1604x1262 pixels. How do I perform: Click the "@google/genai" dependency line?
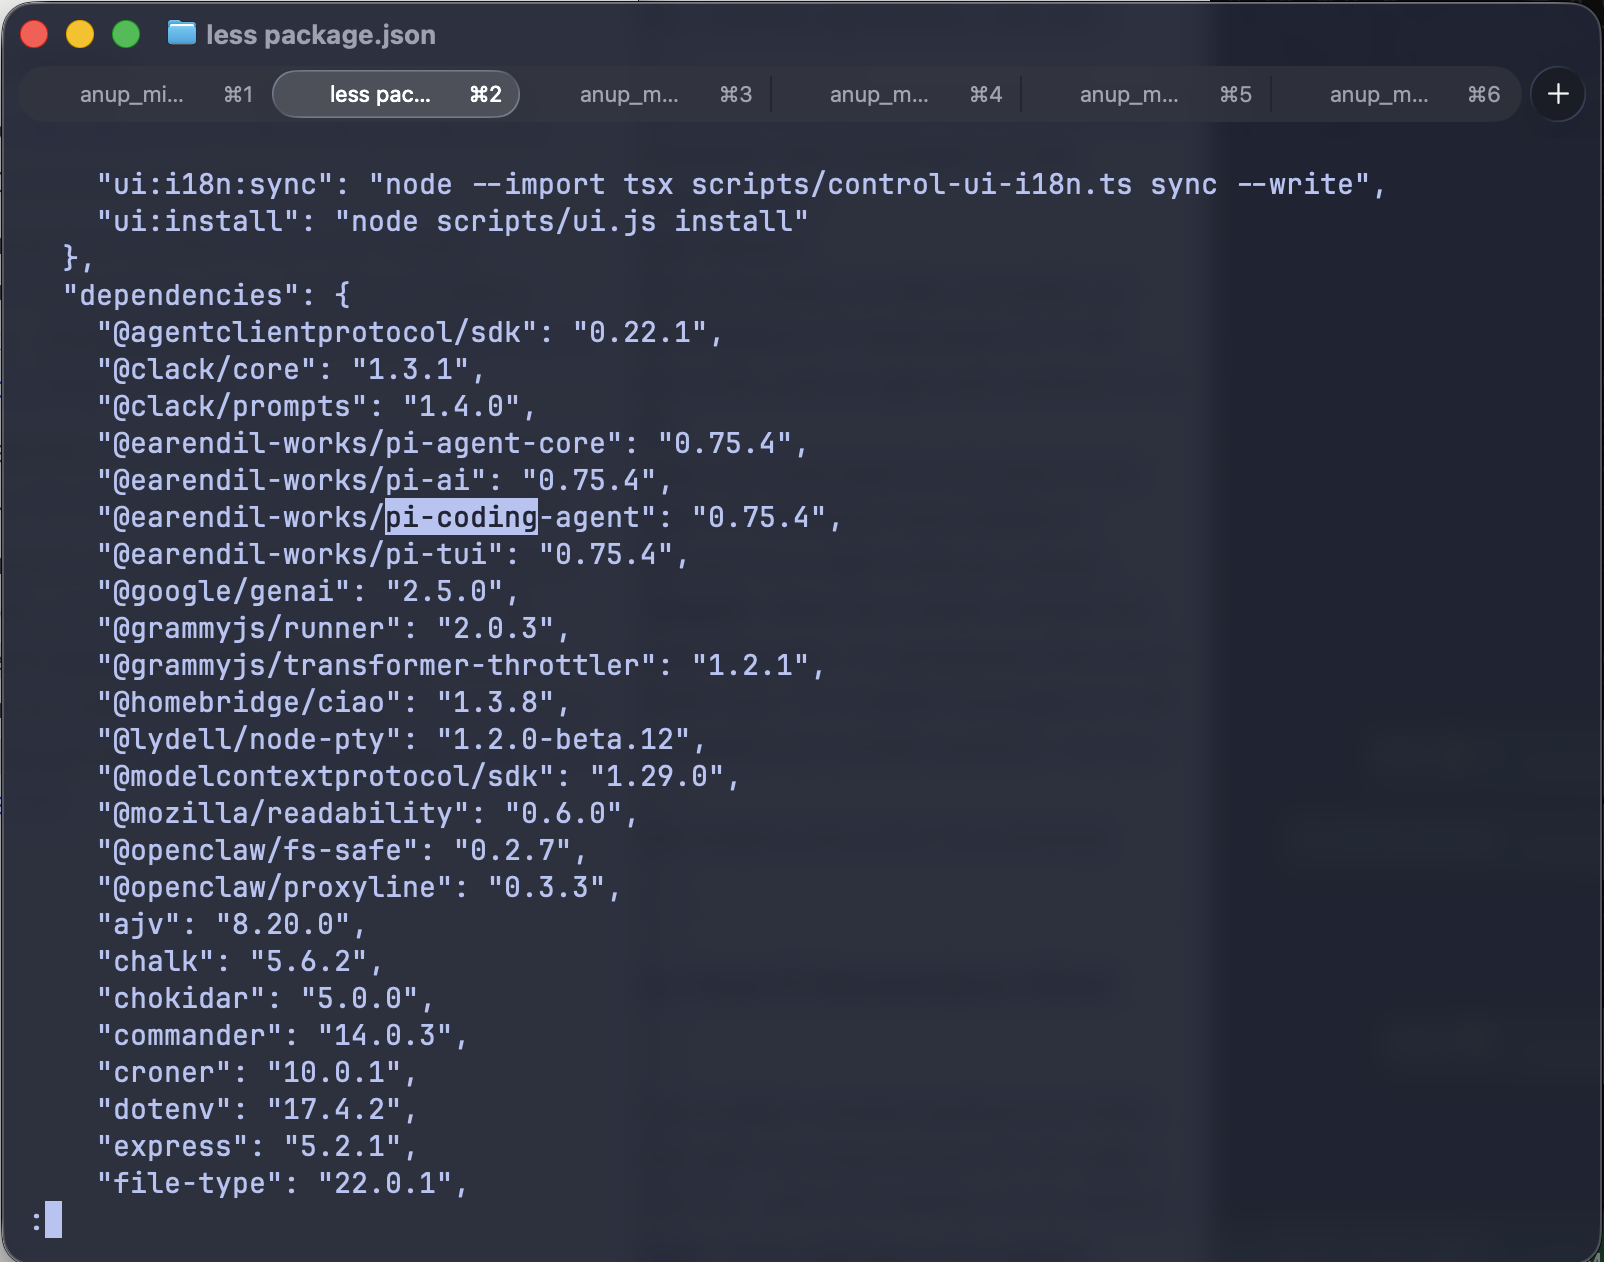pos(307,591)
